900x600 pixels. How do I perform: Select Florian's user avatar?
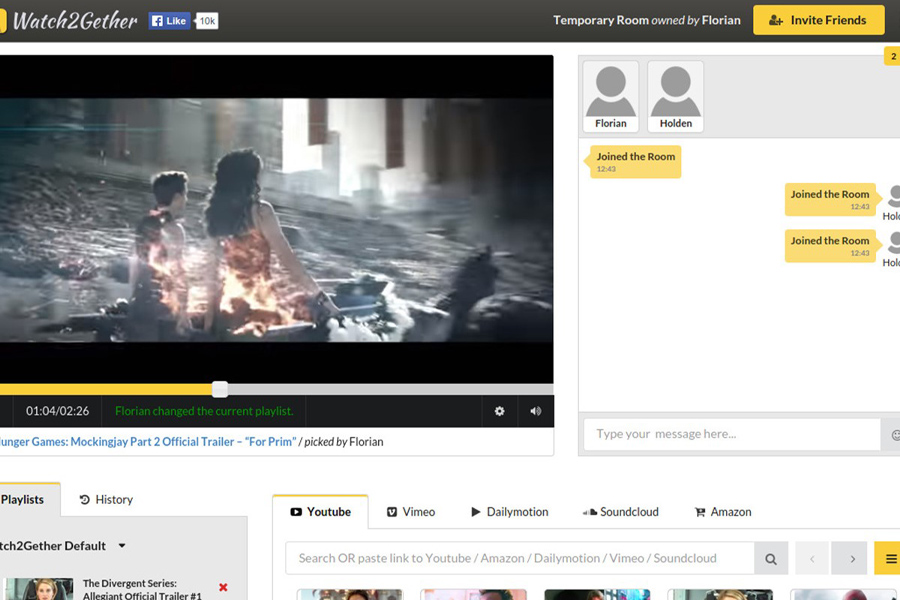click(x=611, y=96)
